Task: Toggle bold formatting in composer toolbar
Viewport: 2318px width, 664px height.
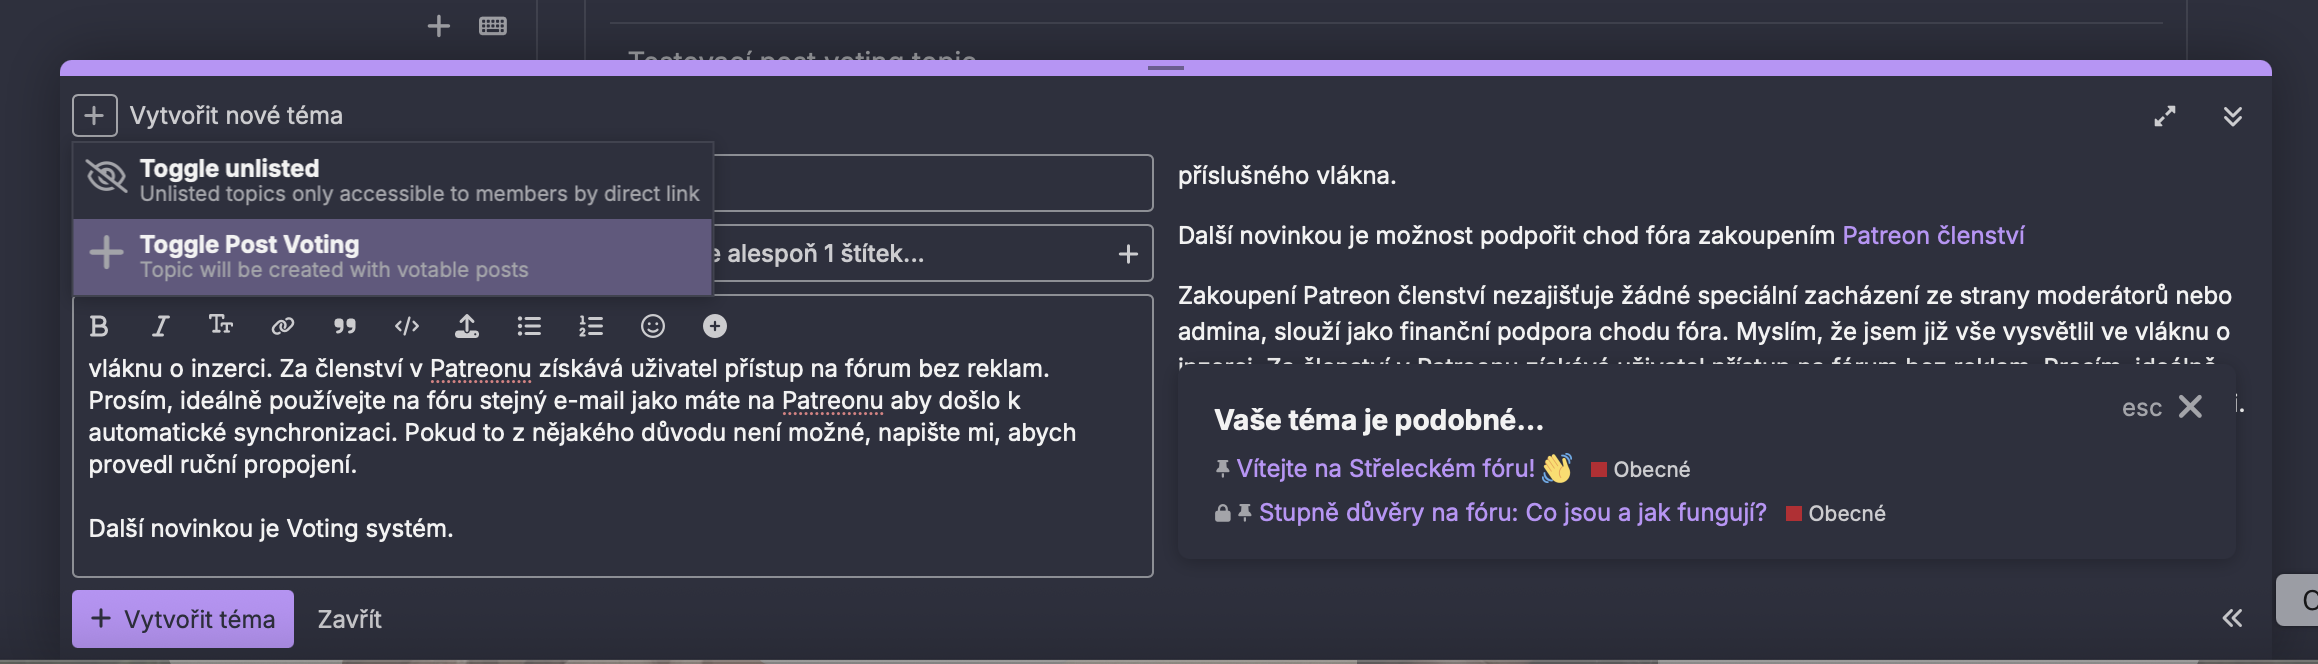Action: coord(99,326)
